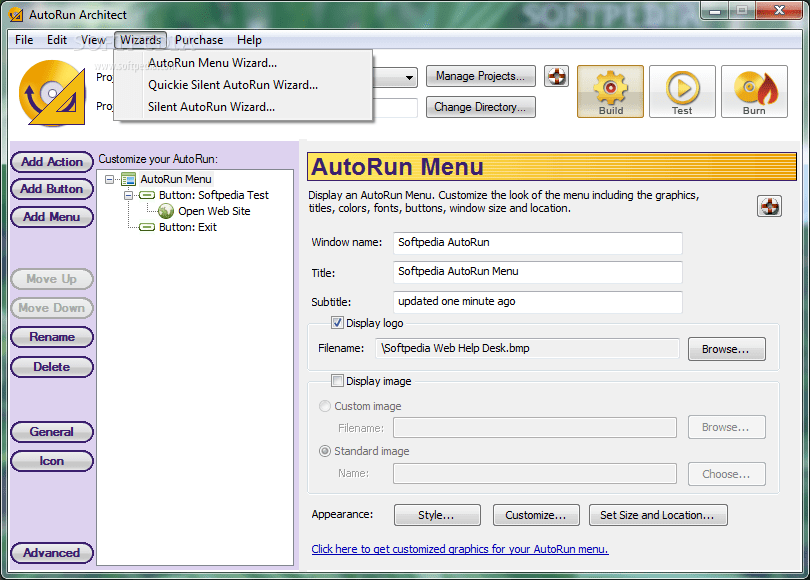This screenshot has height=580, width=810.
Task: Click Set Size and Location... button
Action: coord(658,515)
